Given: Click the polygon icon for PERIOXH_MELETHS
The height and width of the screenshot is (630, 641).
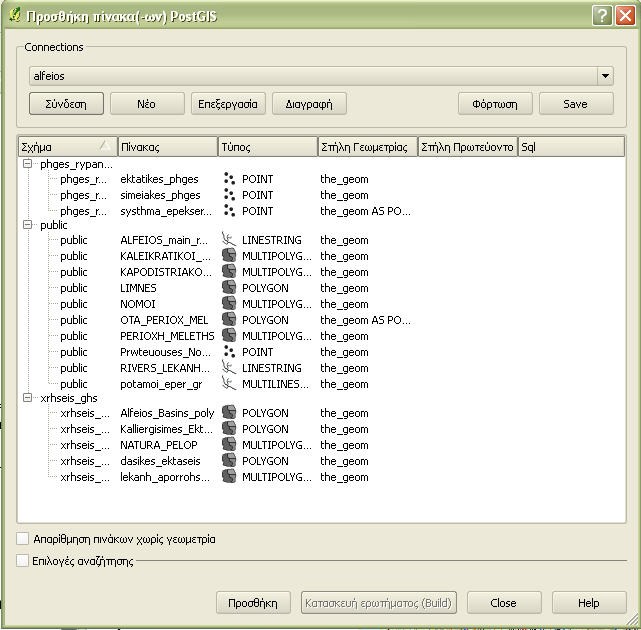Looking at the screenshot, I should [229, 335].
